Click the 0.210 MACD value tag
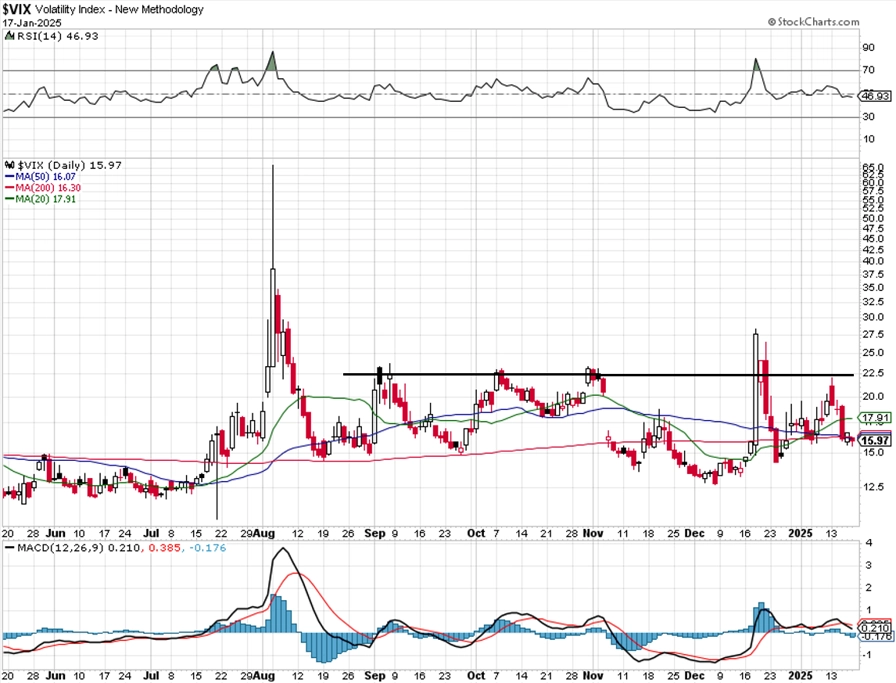 click(x=875, y=628)
